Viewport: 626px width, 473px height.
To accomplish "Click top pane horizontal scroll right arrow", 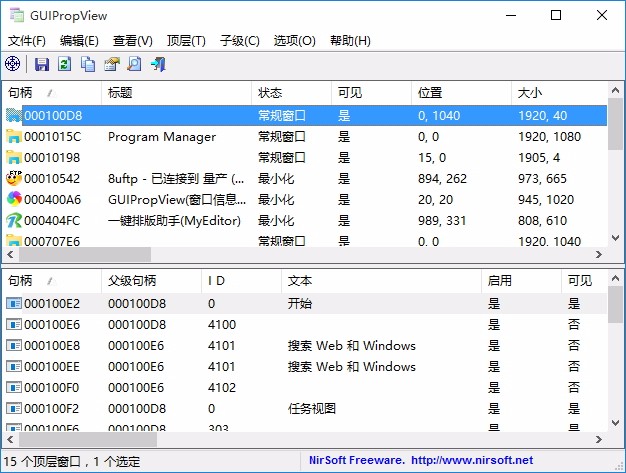I will [x=598, y=254].
